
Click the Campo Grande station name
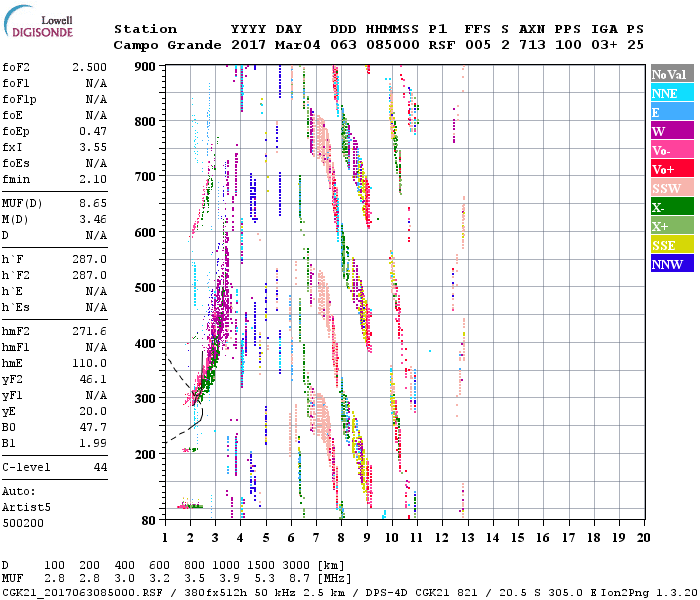click(x=167, y=46)
